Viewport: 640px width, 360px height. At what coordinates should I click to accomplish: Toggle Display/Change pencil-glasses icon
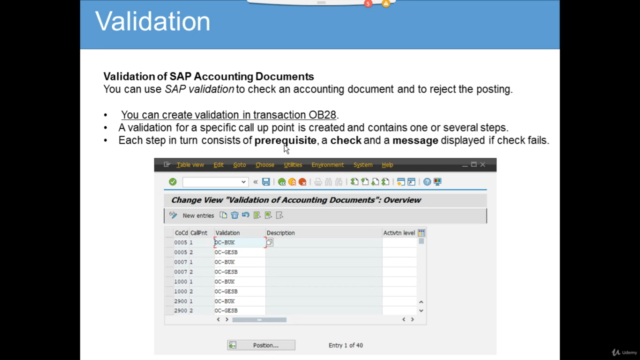(x=173, y=215)
